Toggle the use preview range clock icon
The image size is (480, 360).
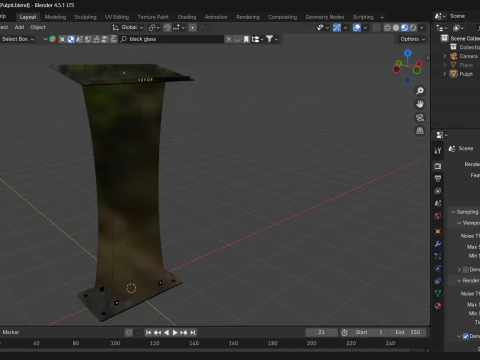[344, 332]
